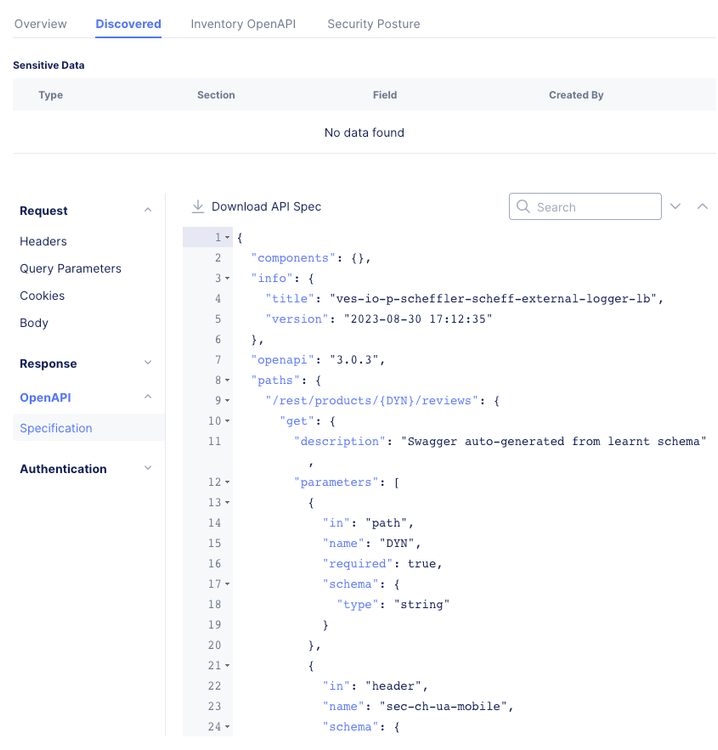Collapse the OpenAPI section
Screen dimensions: 718x750
pos(148,397)
